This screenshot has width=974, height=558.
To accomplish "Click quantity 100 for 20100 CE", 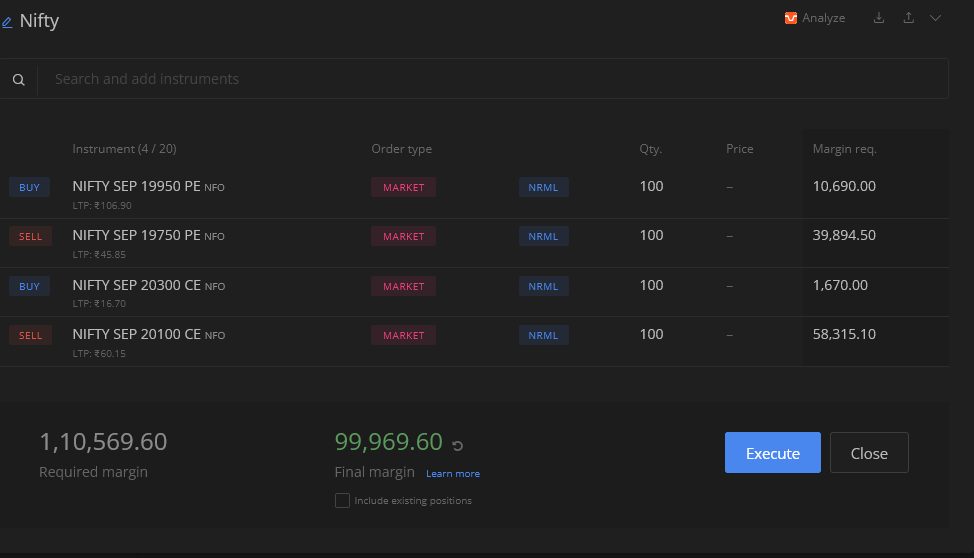I will tap(651, 334).
